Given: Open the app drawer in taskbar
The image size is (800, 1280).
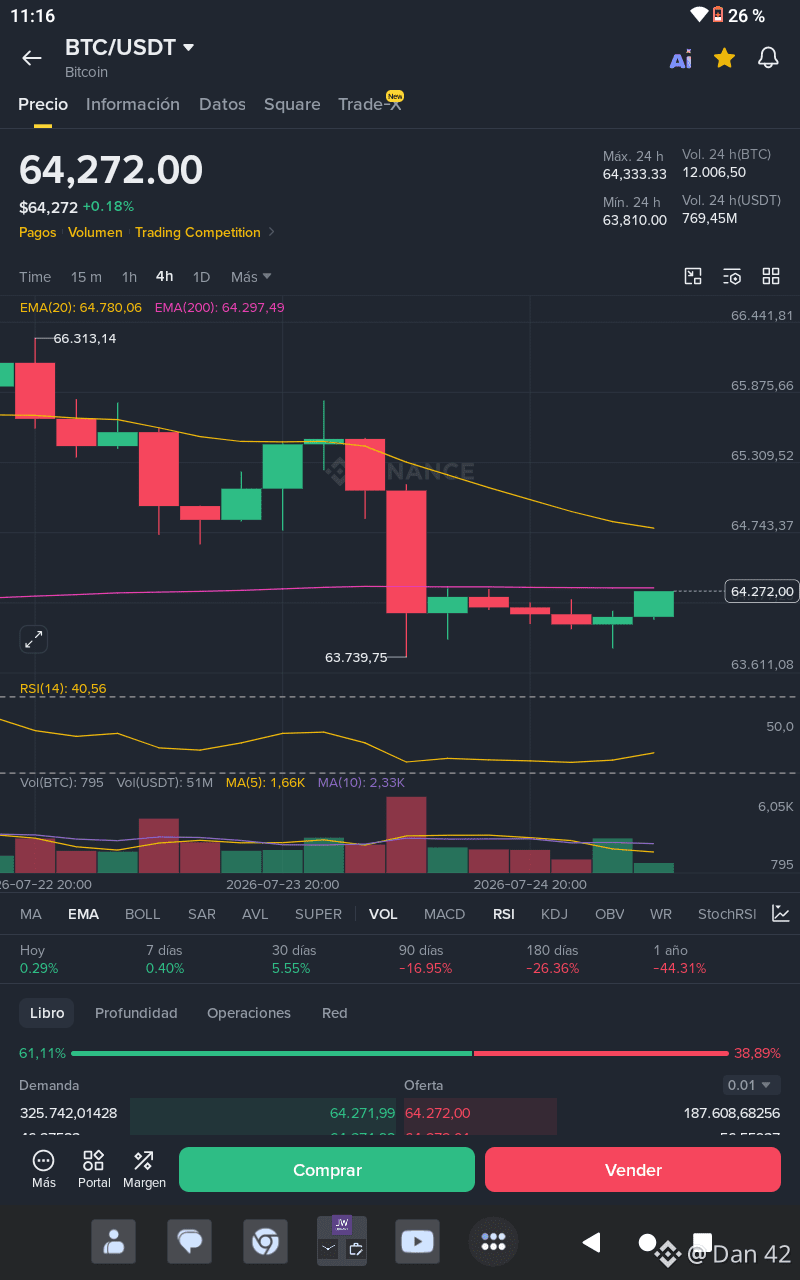Looking at the screenshot, I should pyautogui.click(x=493, y=1242).
